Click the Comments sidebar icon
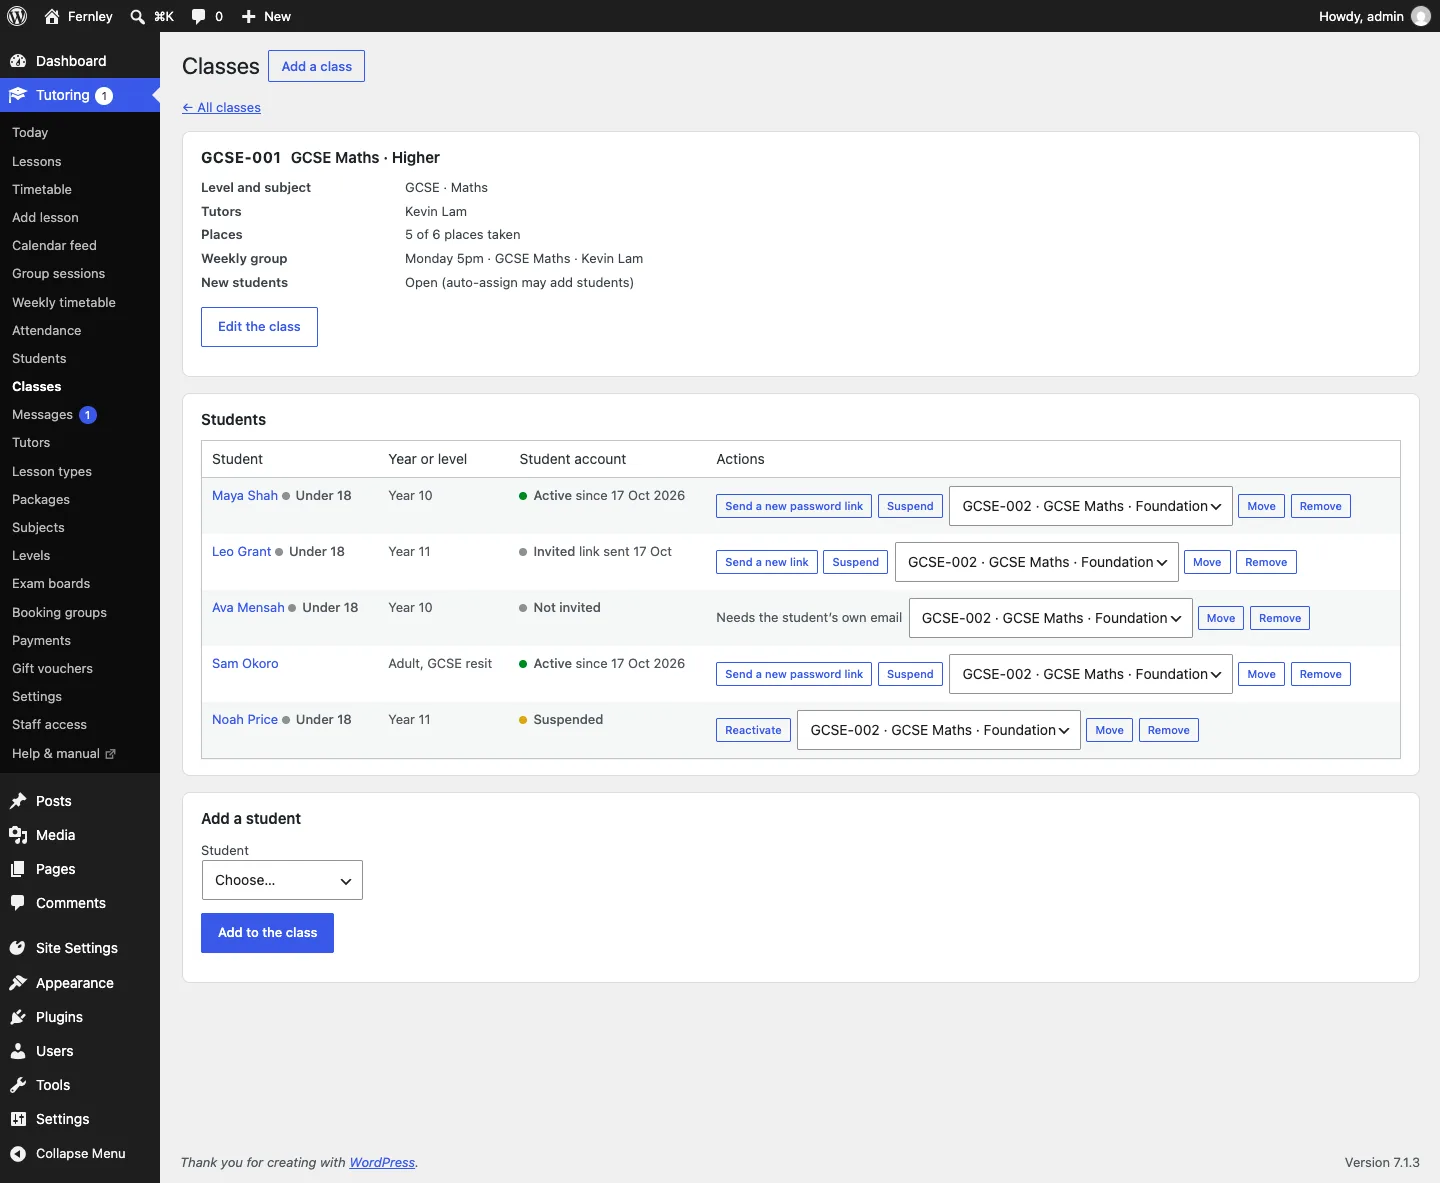The width and height of the screenshot is (1440, 1183). [x=18, y=903]
